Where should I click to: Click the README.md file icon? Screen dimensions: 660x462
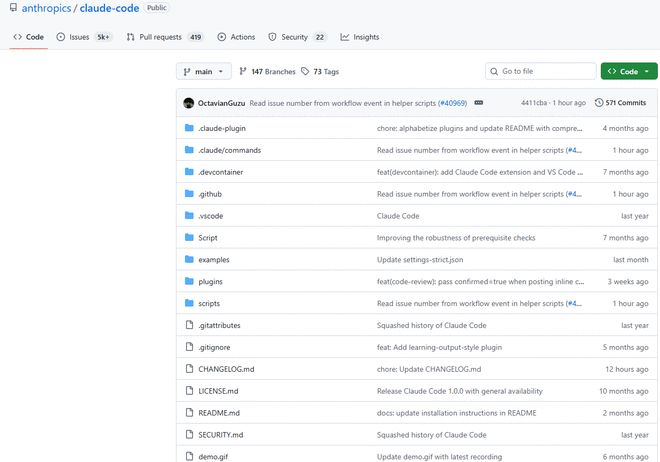(x=188, y=413)
